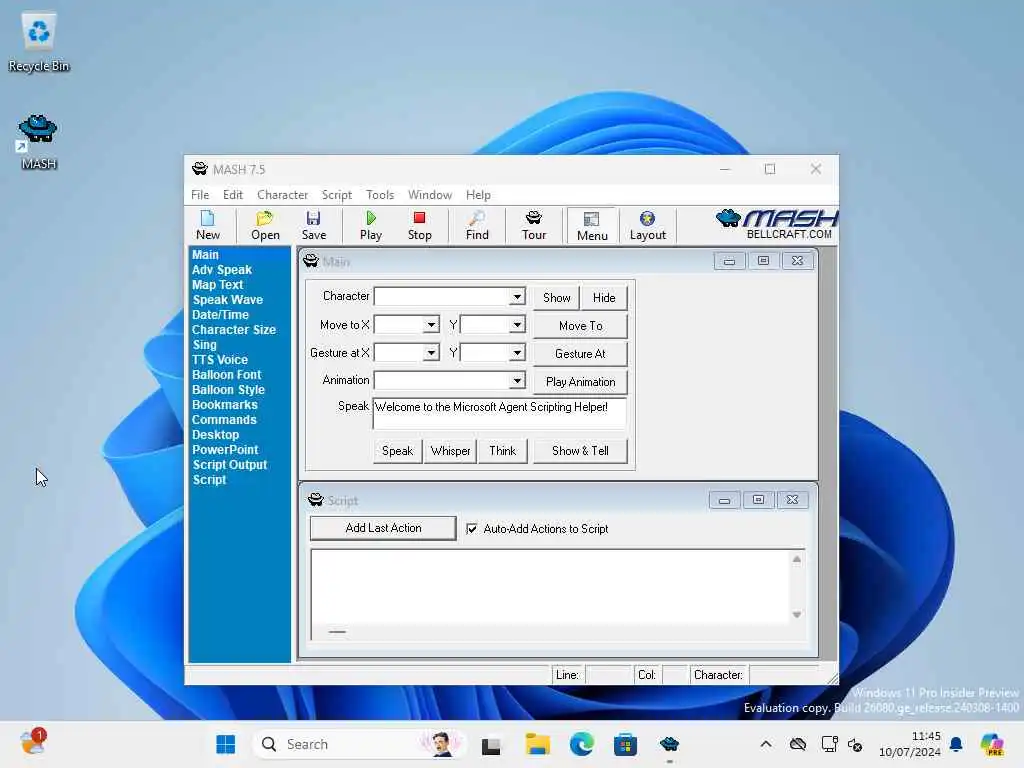Open notification bell in tray
Image resolution: width=1024 pixels, height=768 pixels.
point(956,744)
